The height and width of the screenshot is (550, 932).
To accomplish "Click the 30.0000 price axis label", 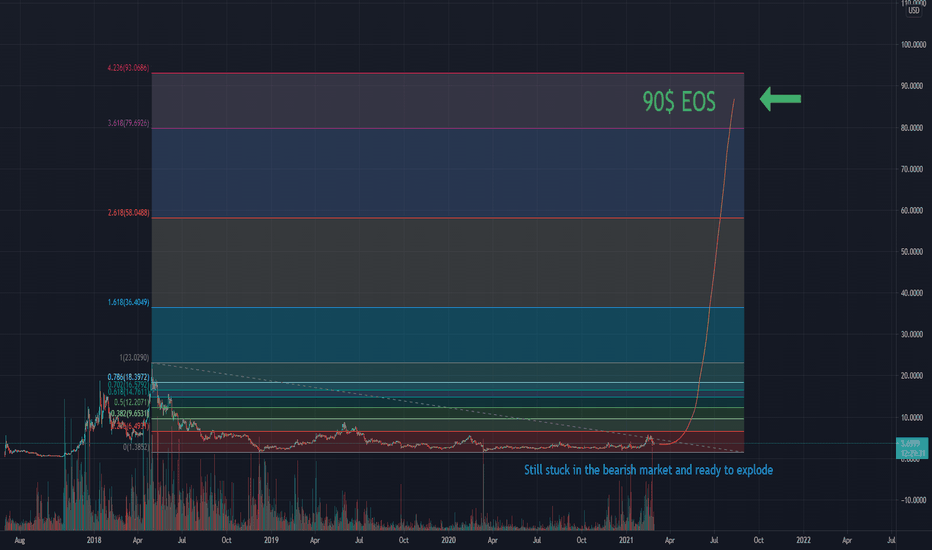I will (x=913, y=335).
